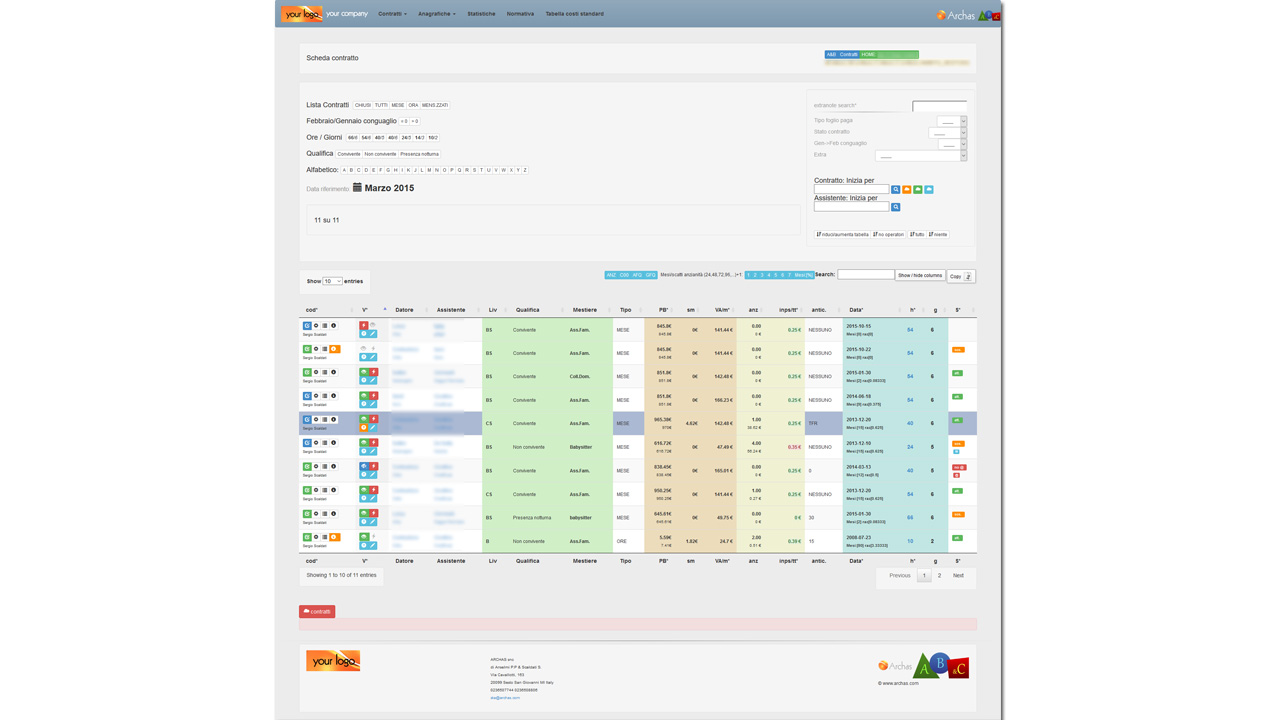Screen dimensions: 1280x720
Task: Click the orange icon beside Contratto search
Action: tap(907, 189)
